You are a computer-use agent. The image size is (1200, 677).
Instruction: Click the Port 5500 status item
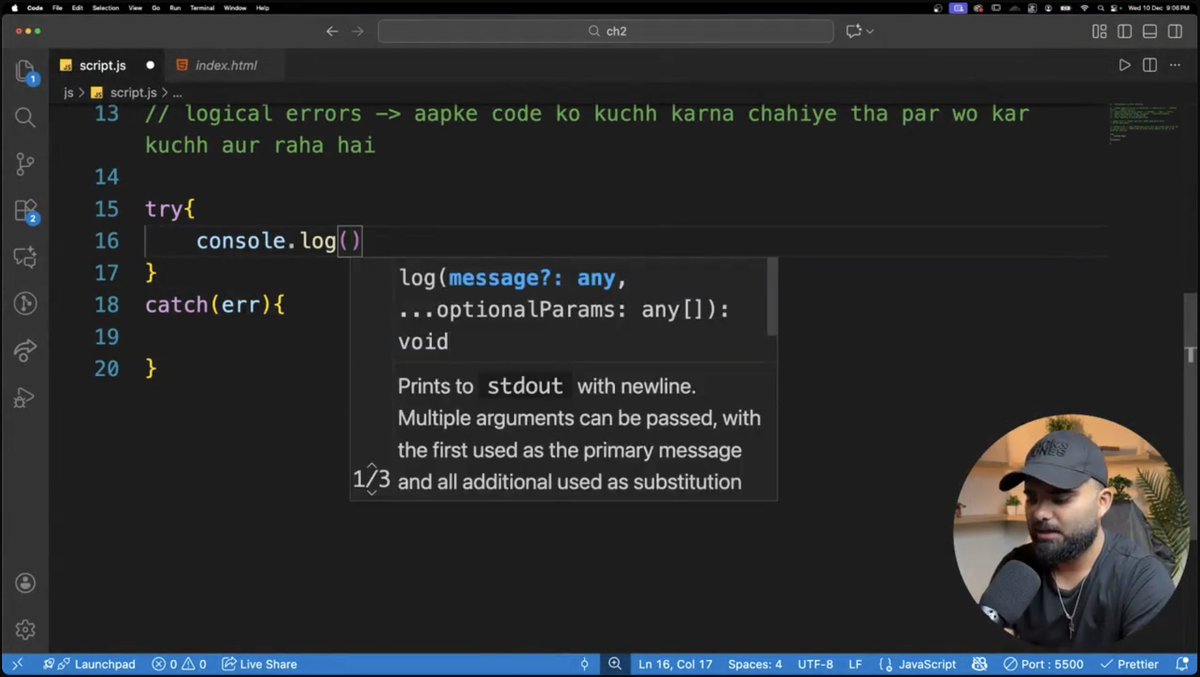tap(1044, 663)
